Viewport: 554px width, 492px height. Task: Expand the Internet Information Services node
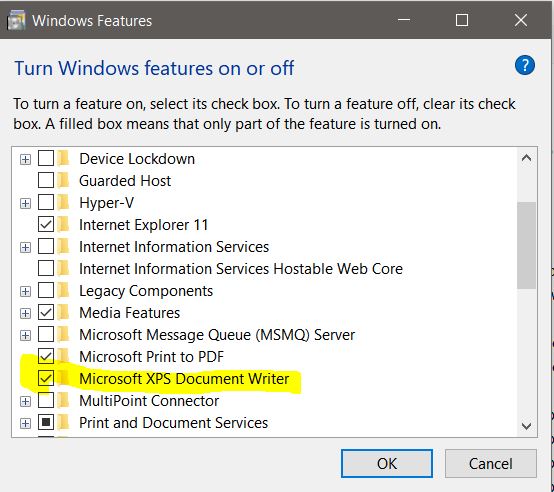[25, 247]
